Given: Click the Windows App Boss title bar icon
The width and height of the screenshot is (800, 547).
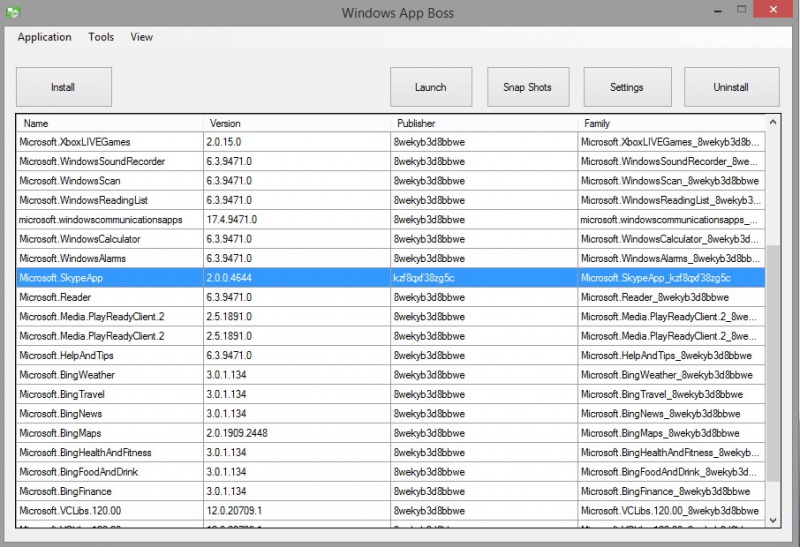Looking at the screenshot, I should 13,12.
